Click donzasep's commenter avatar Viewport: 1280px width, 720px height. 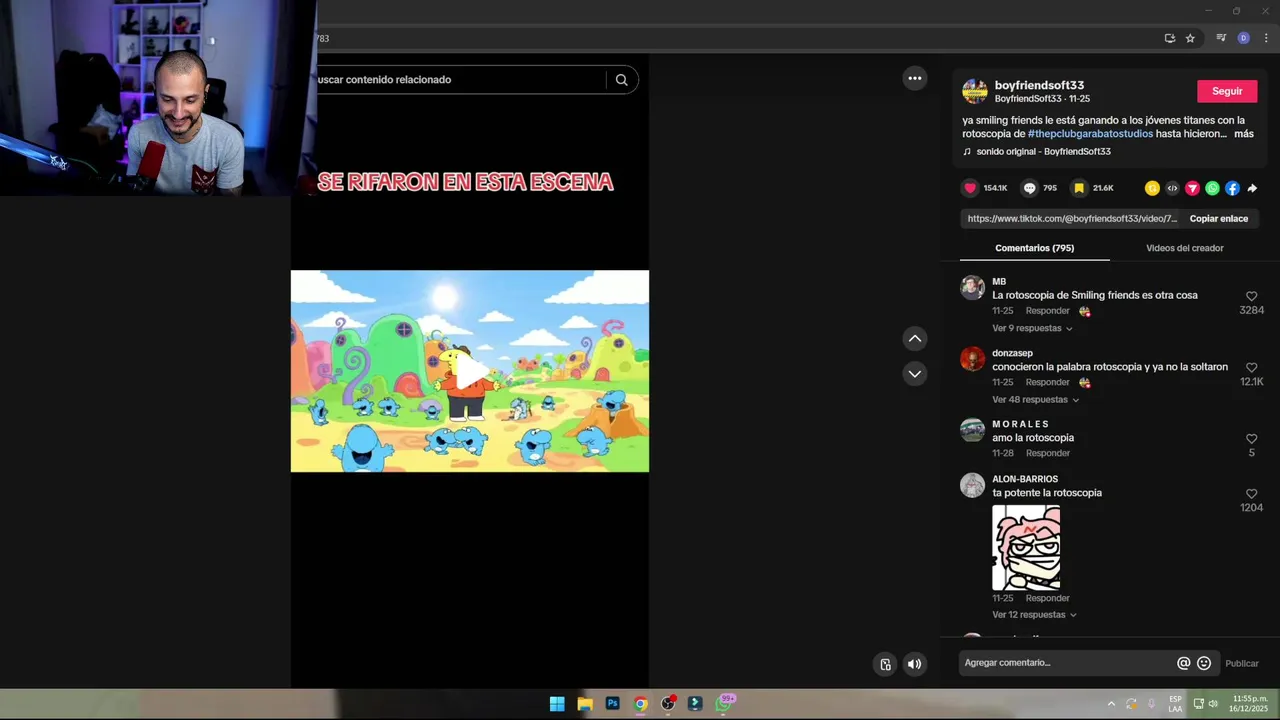(x=972, y=359)
